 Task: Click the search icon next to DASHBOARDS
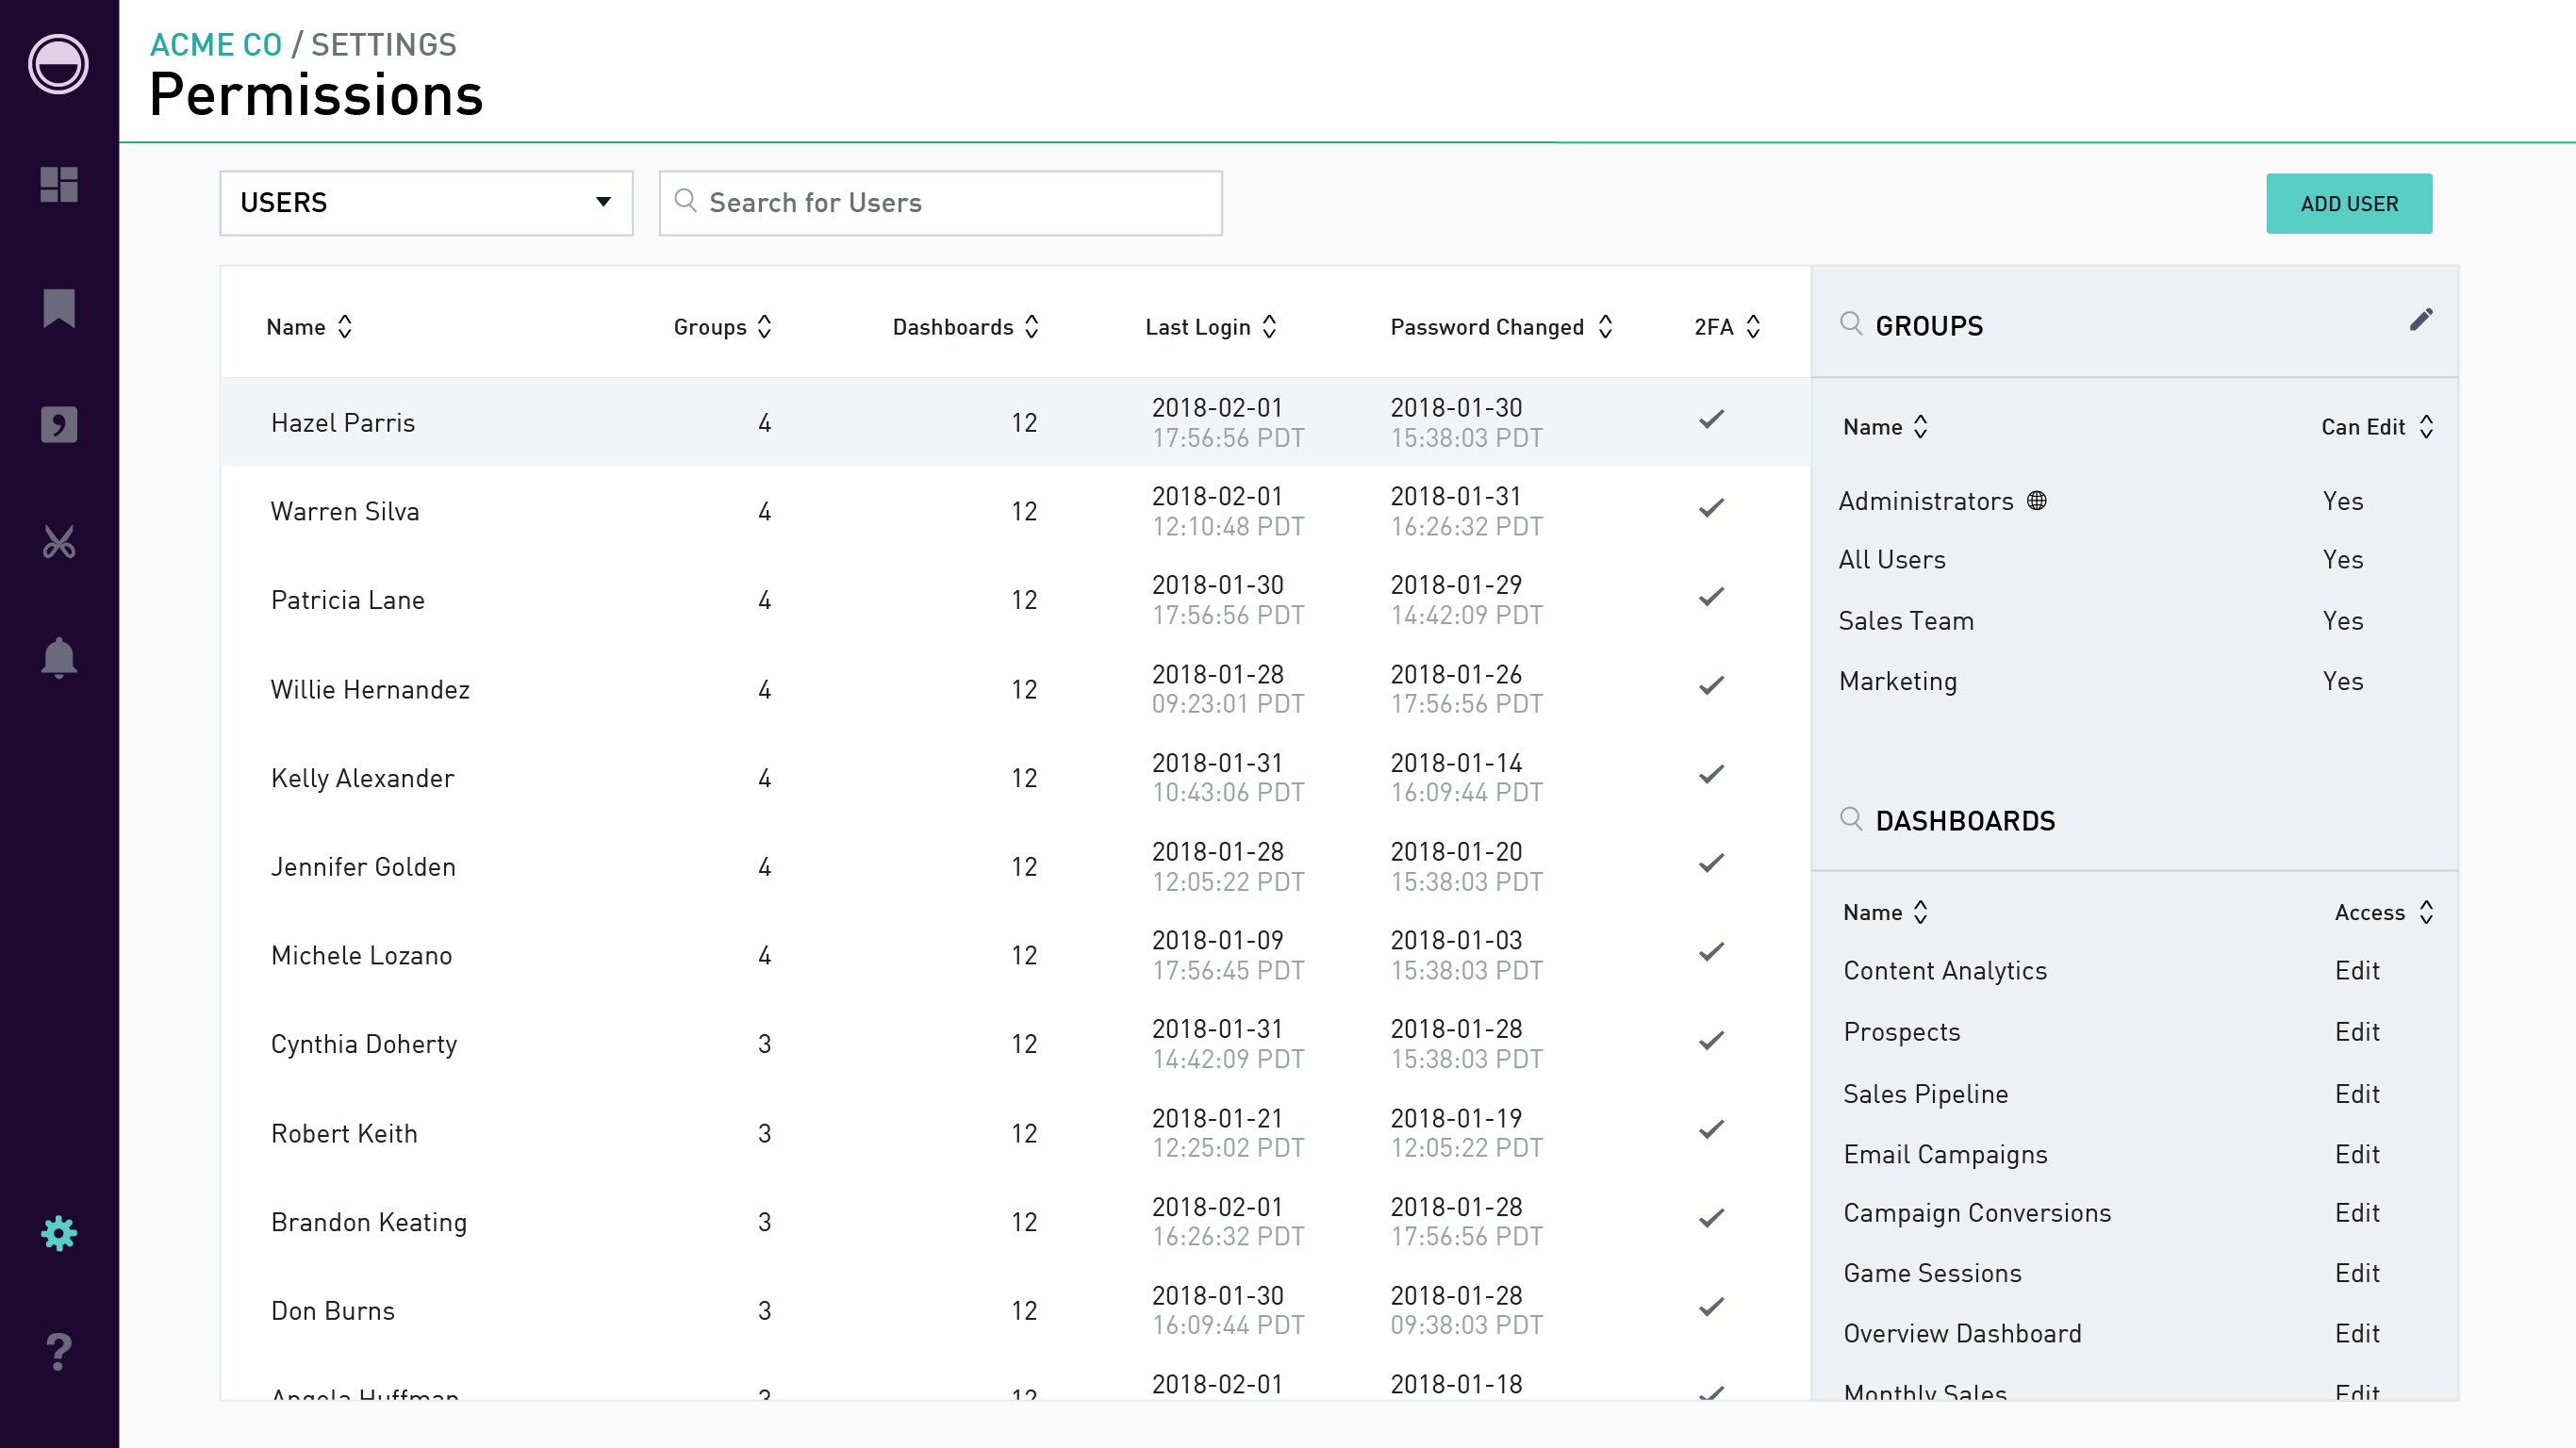coord(1851,819)
